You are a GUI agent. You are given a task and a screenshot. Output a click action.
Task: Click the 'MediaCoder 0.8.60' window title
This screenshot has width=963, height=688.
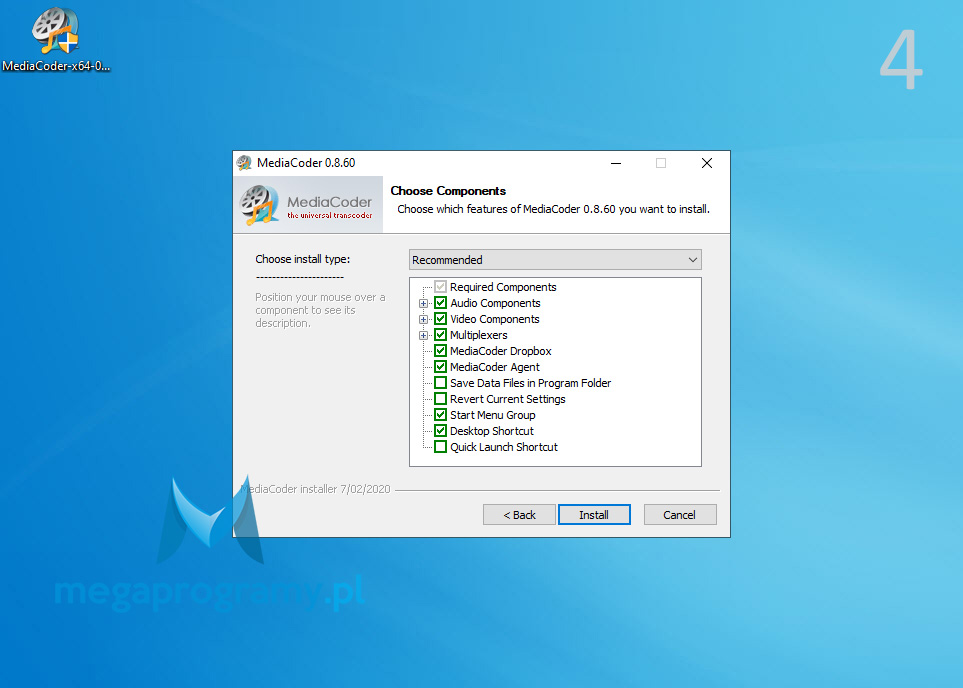coord(306,163)
